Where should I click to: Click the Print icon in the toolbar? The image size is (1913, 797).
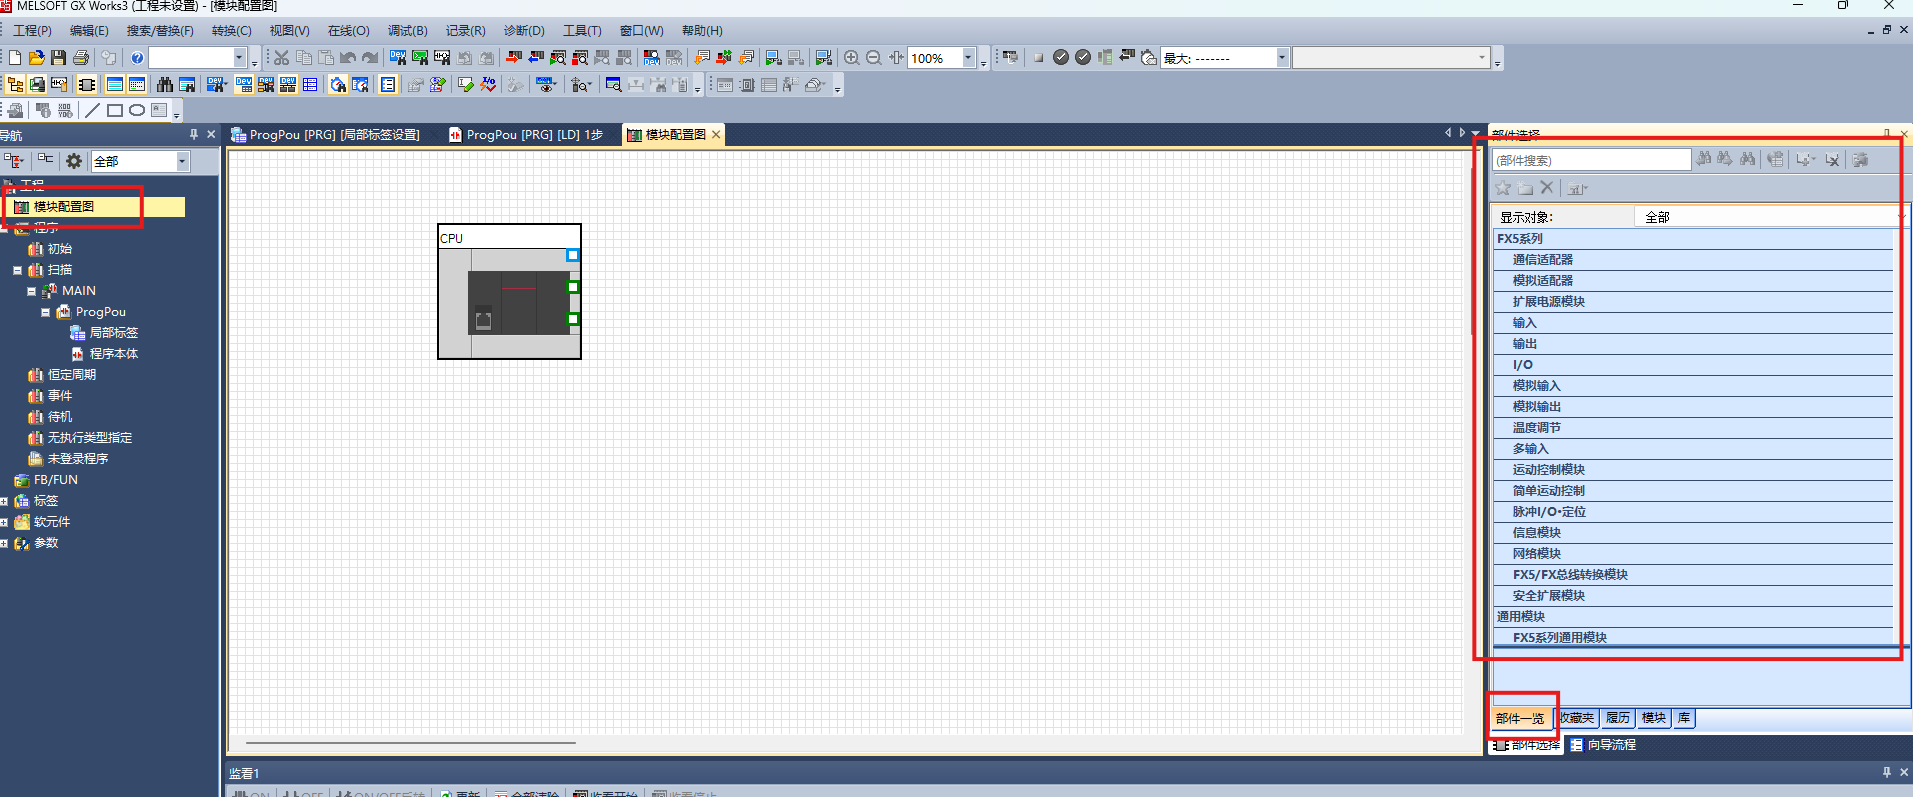[81, 58]
